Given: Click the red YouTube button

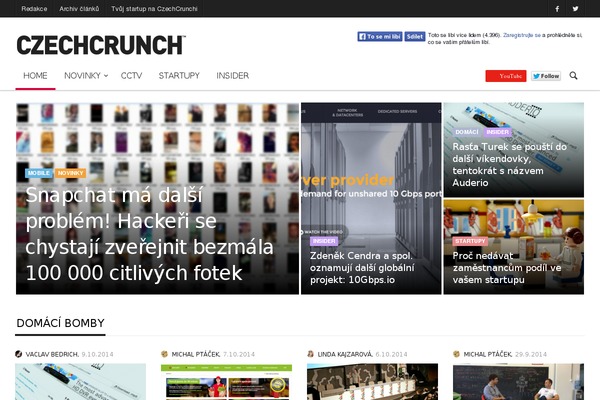Looking at the screenshot, I should pyautogui.click(x=505, y=76).
